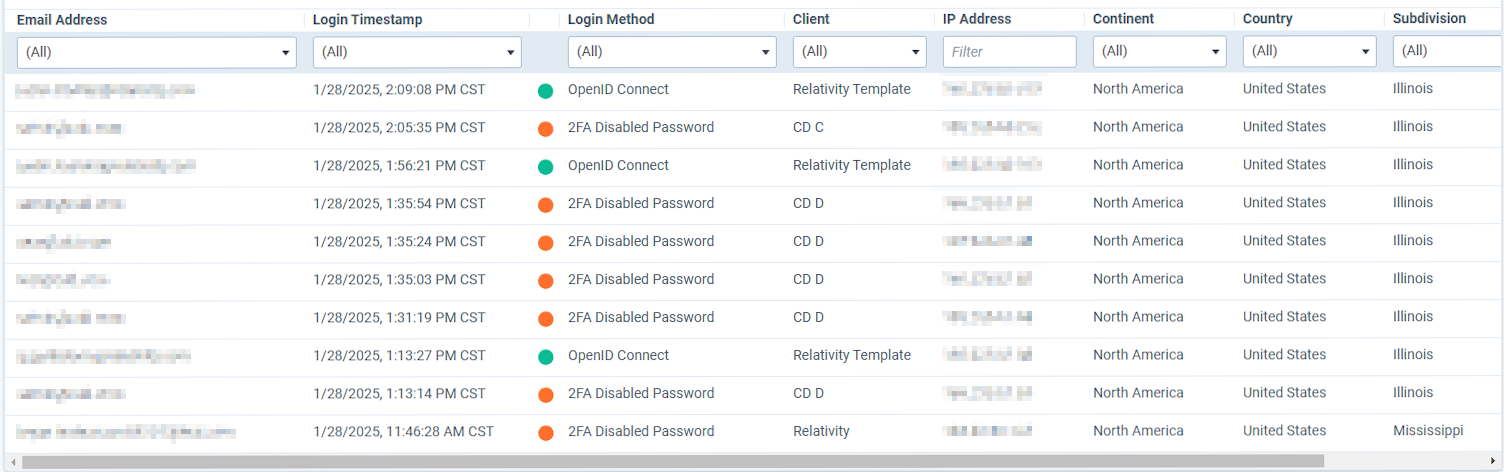This screenshot has height=472, width=1504.
Task: Select timestamp 1/28/2025, 1:56:21 PM CST
Action: pos(399,165)
